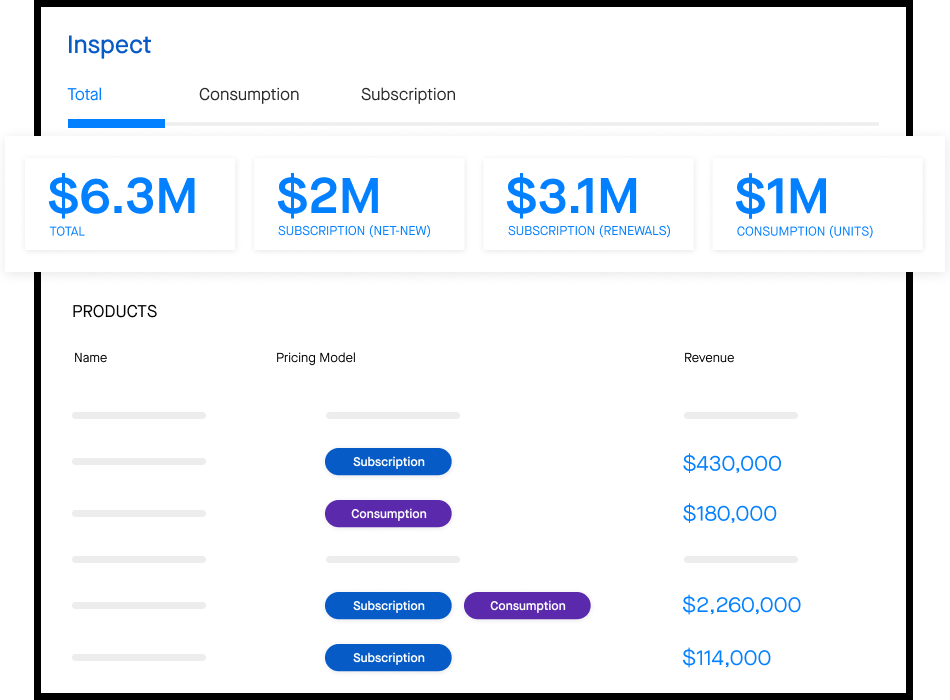Click the $430,000 revenue value
This screenshot has height=700, width=950.
(x=732, y=464)
